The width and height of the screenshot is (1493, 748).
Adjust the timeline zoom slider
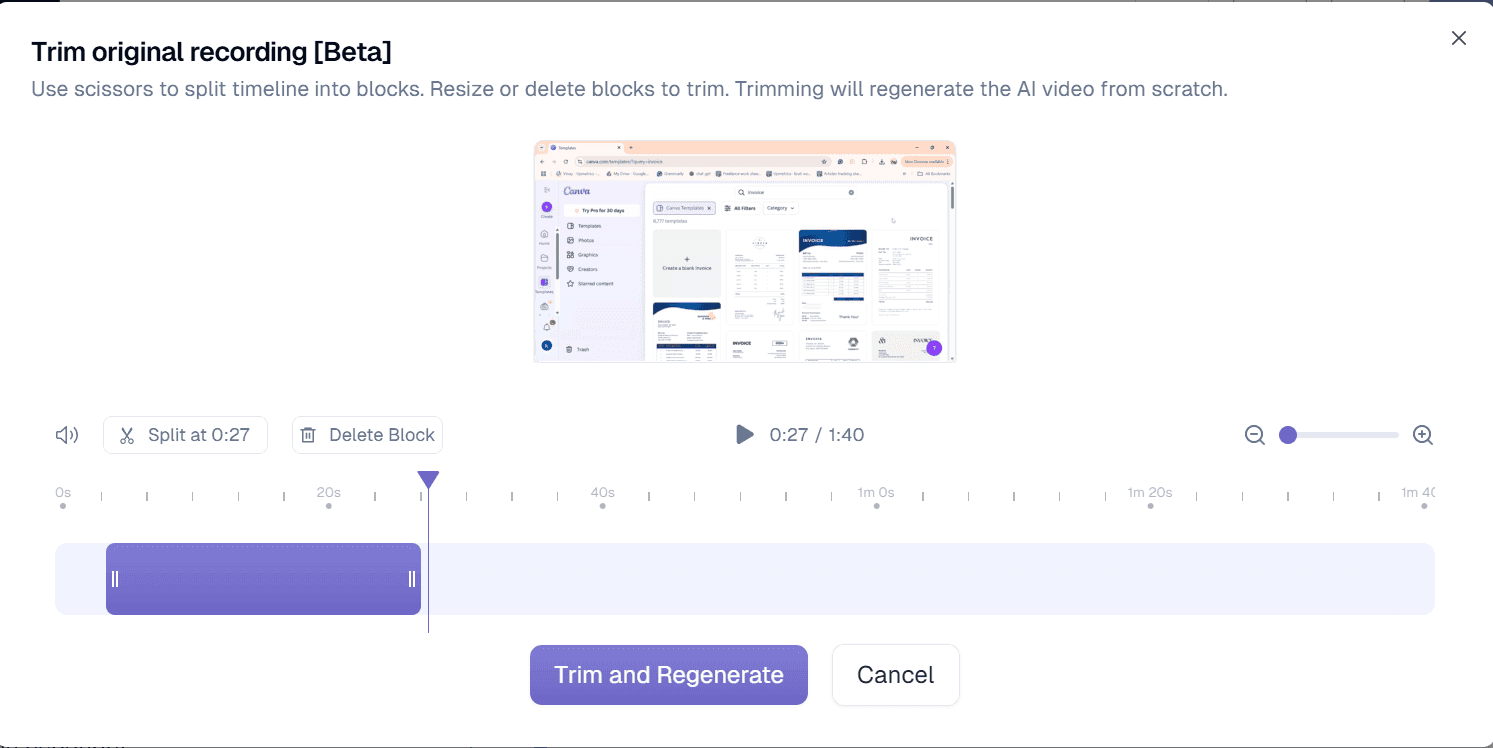tap(1288, 434)
